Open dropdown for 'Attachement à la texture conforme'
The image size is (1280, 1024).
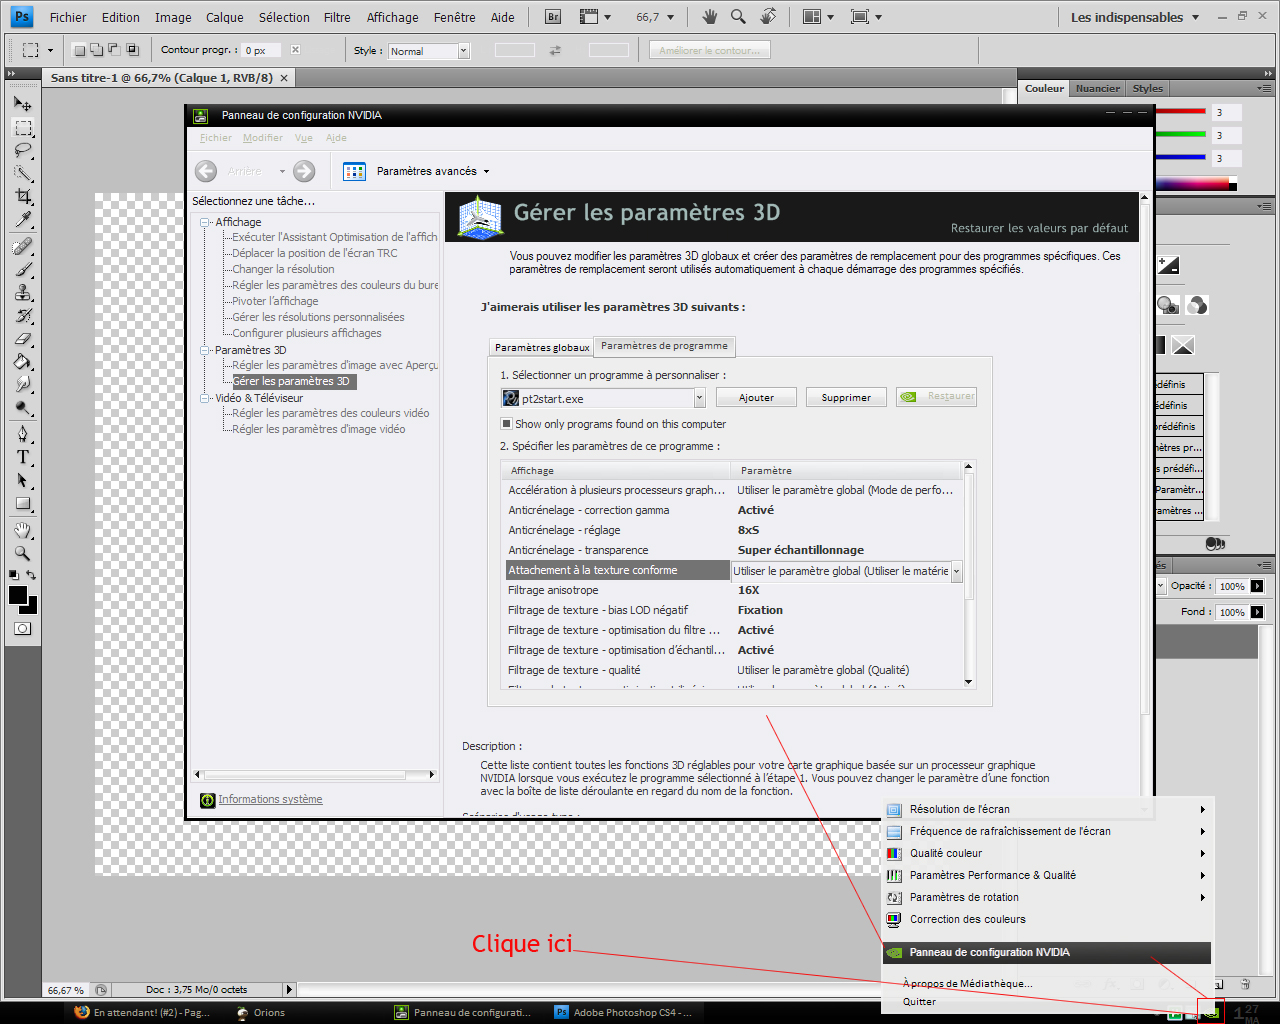pyautogui.click(x=956, y=571)
